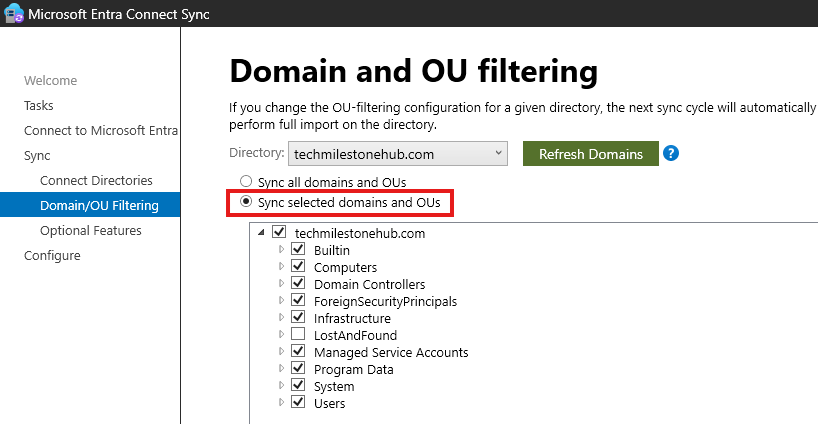Select the Builtin tree label
This screenshot has height=424, width=818.
coord(332,250)
